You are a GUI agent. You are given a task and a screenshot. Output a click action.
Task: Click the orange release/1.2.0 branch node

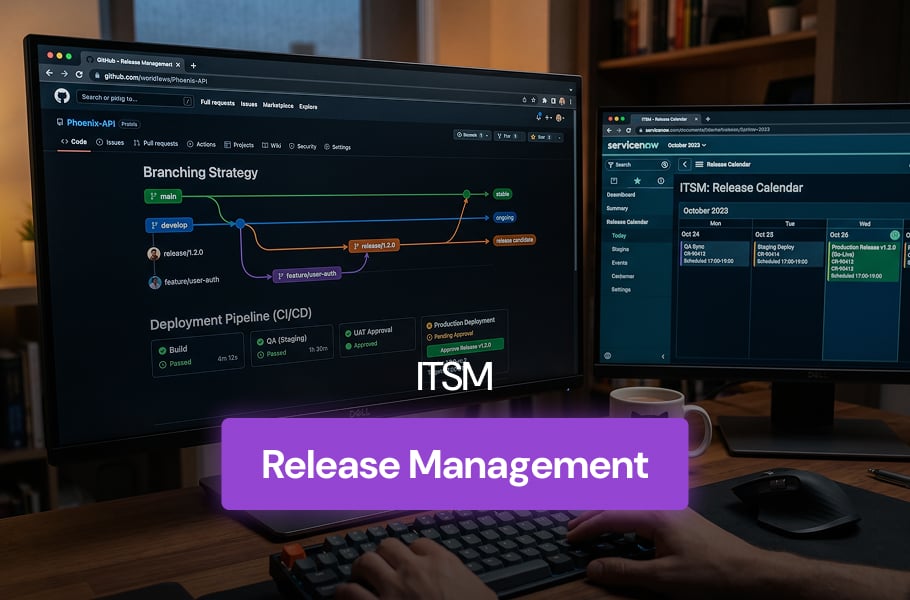pos(374,246)
